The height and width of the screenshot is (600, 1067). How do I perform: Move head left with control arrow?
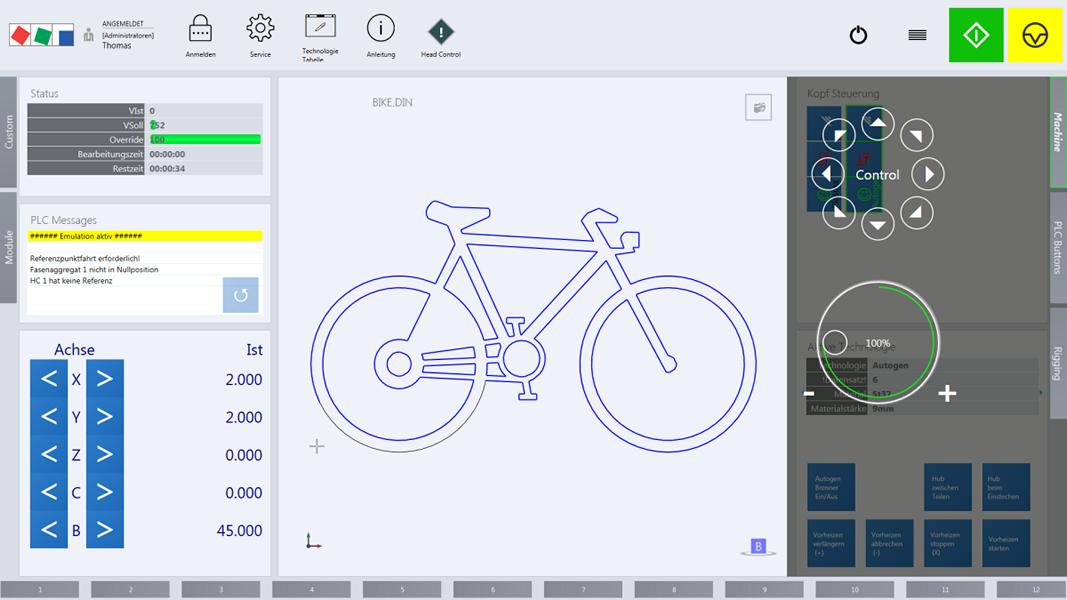(x=827, y=174)
